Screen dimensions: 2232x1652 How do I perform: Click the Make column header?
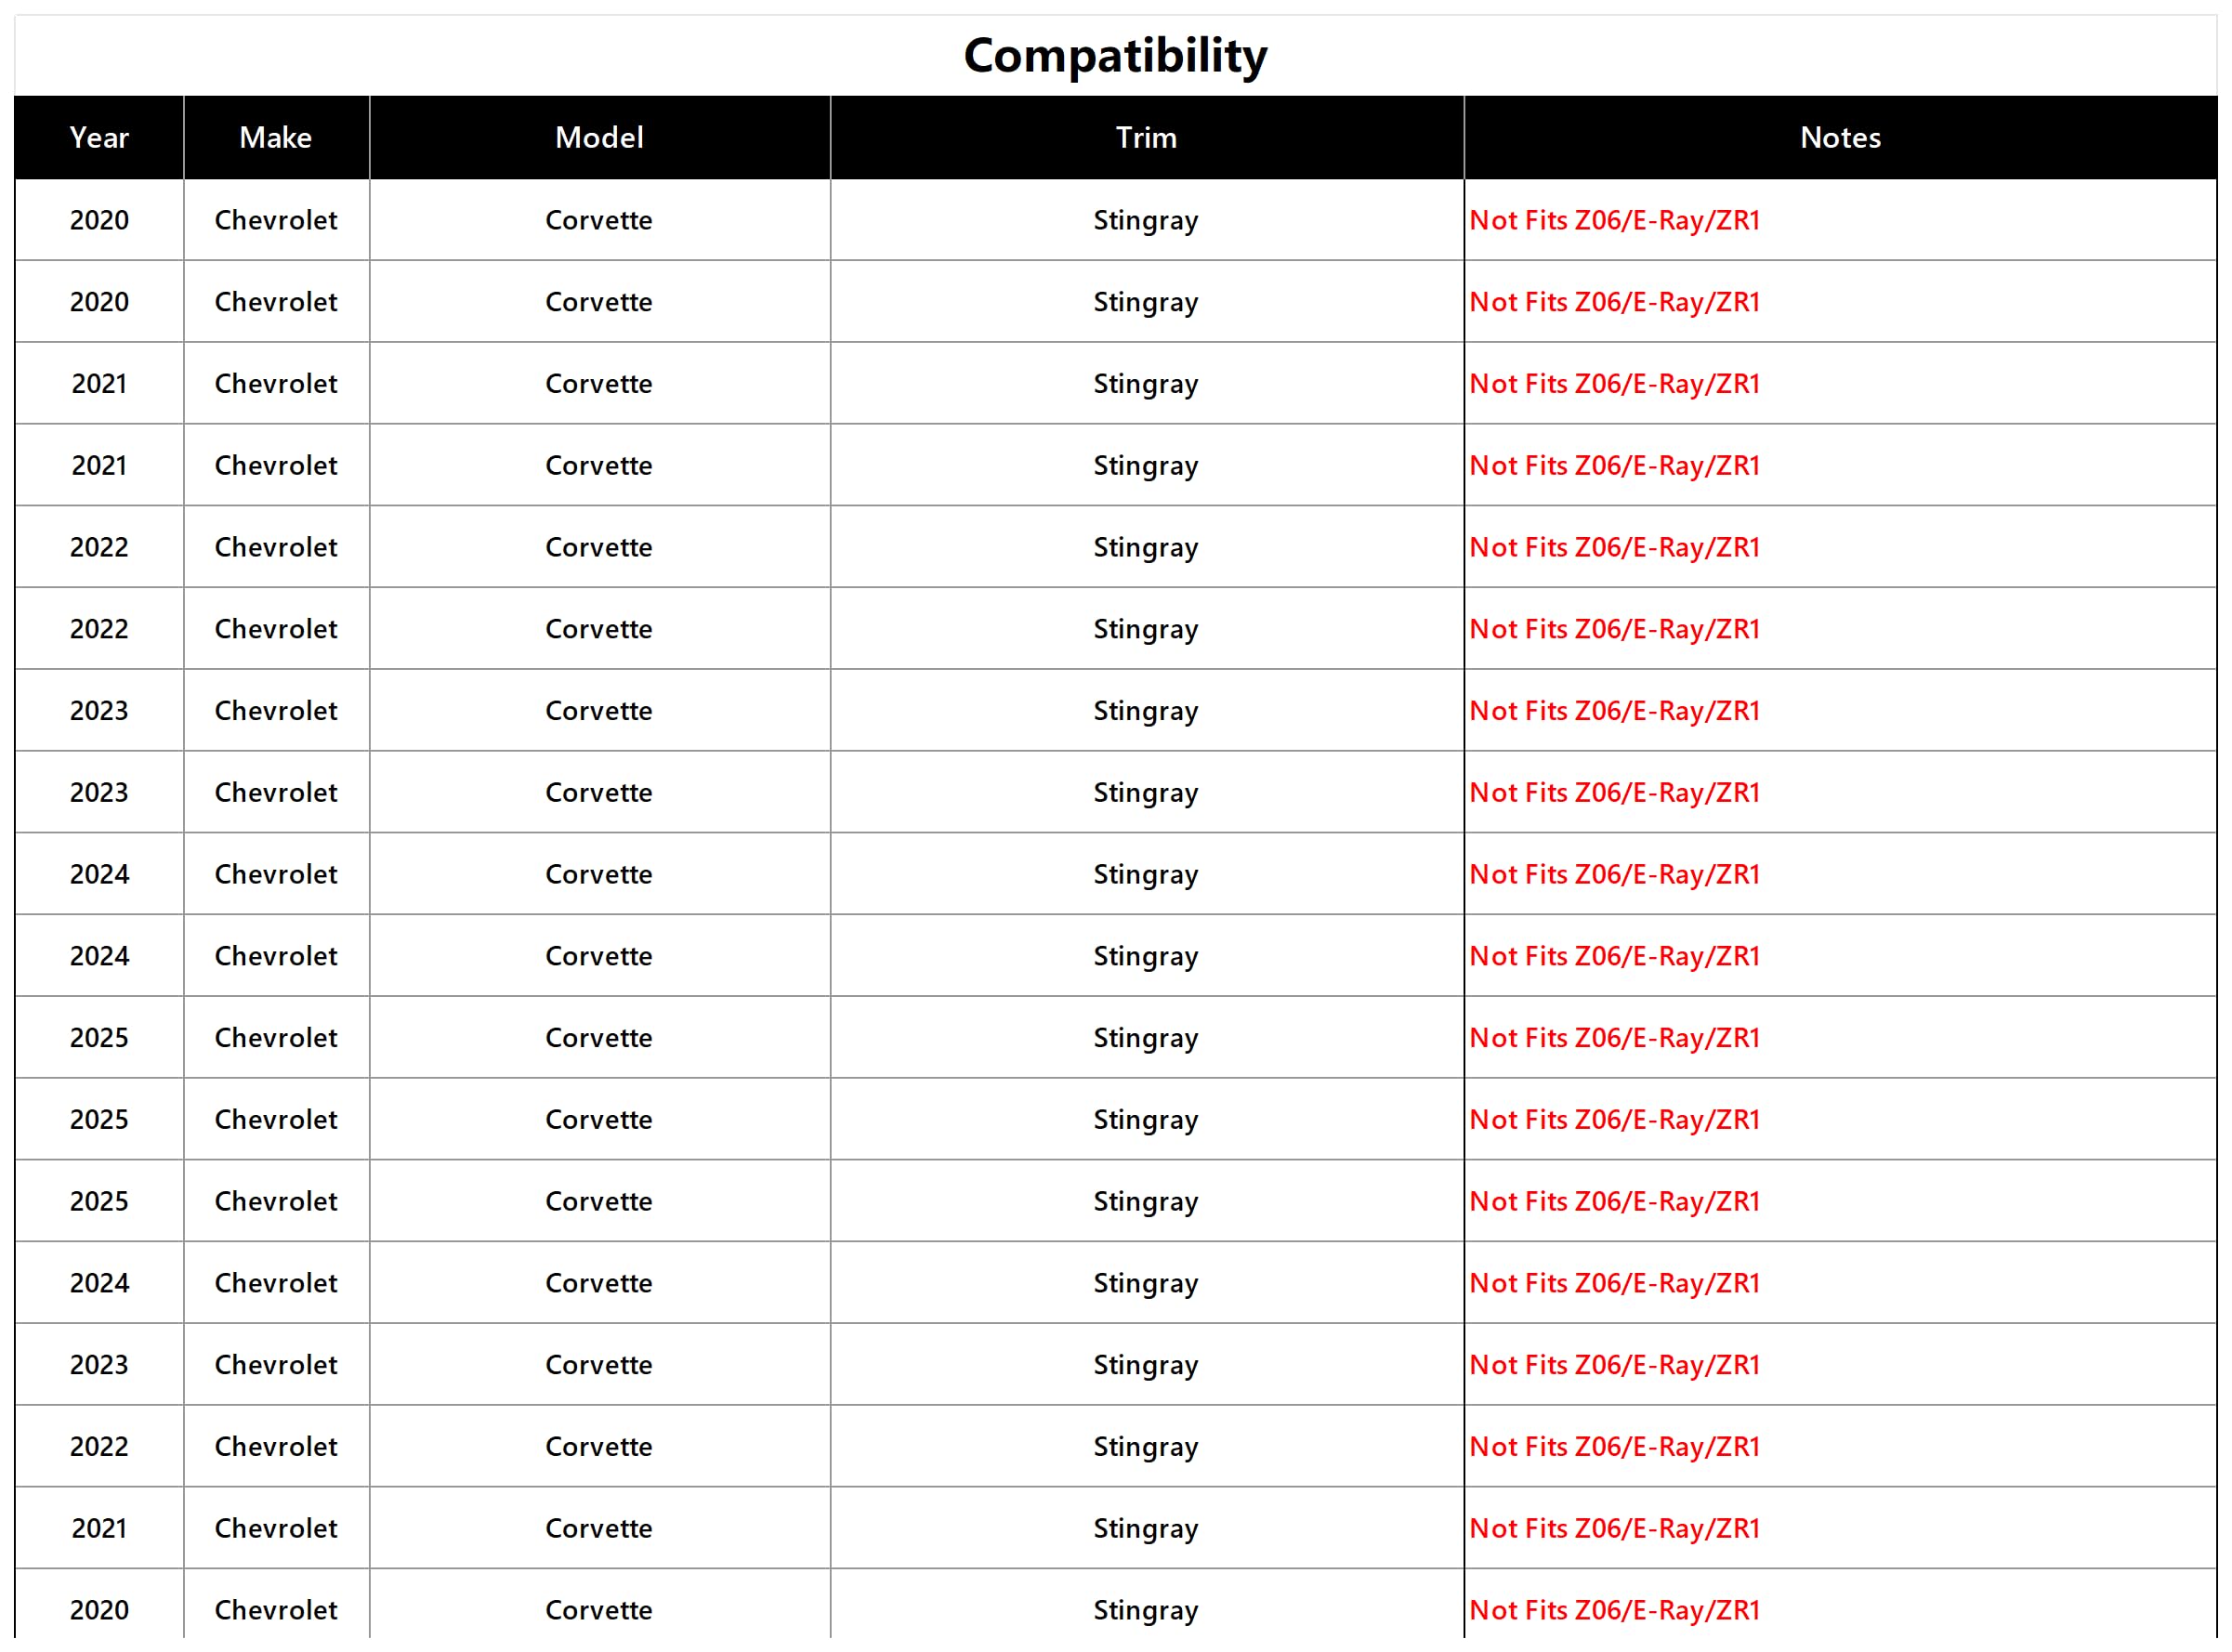pos(276,138)
